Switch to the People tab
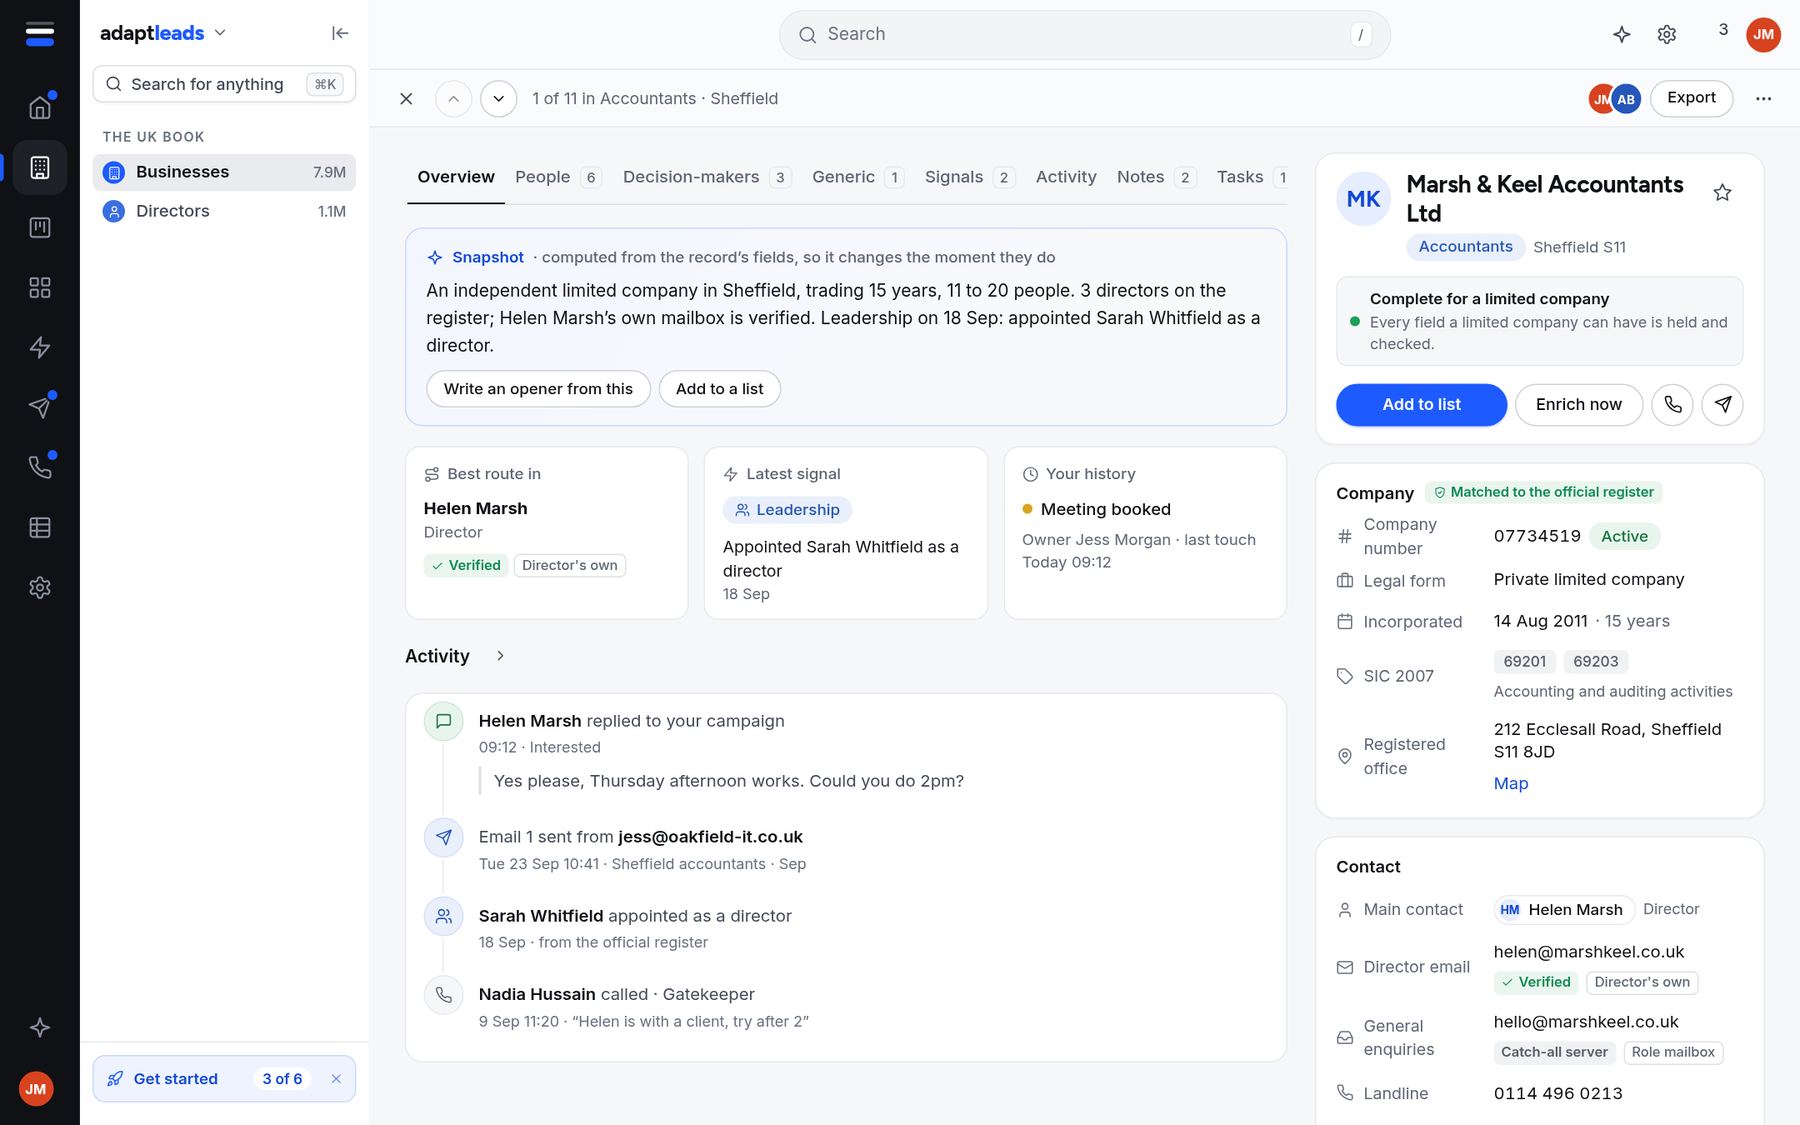1800x1125 pixels. (x=557, y=177)
